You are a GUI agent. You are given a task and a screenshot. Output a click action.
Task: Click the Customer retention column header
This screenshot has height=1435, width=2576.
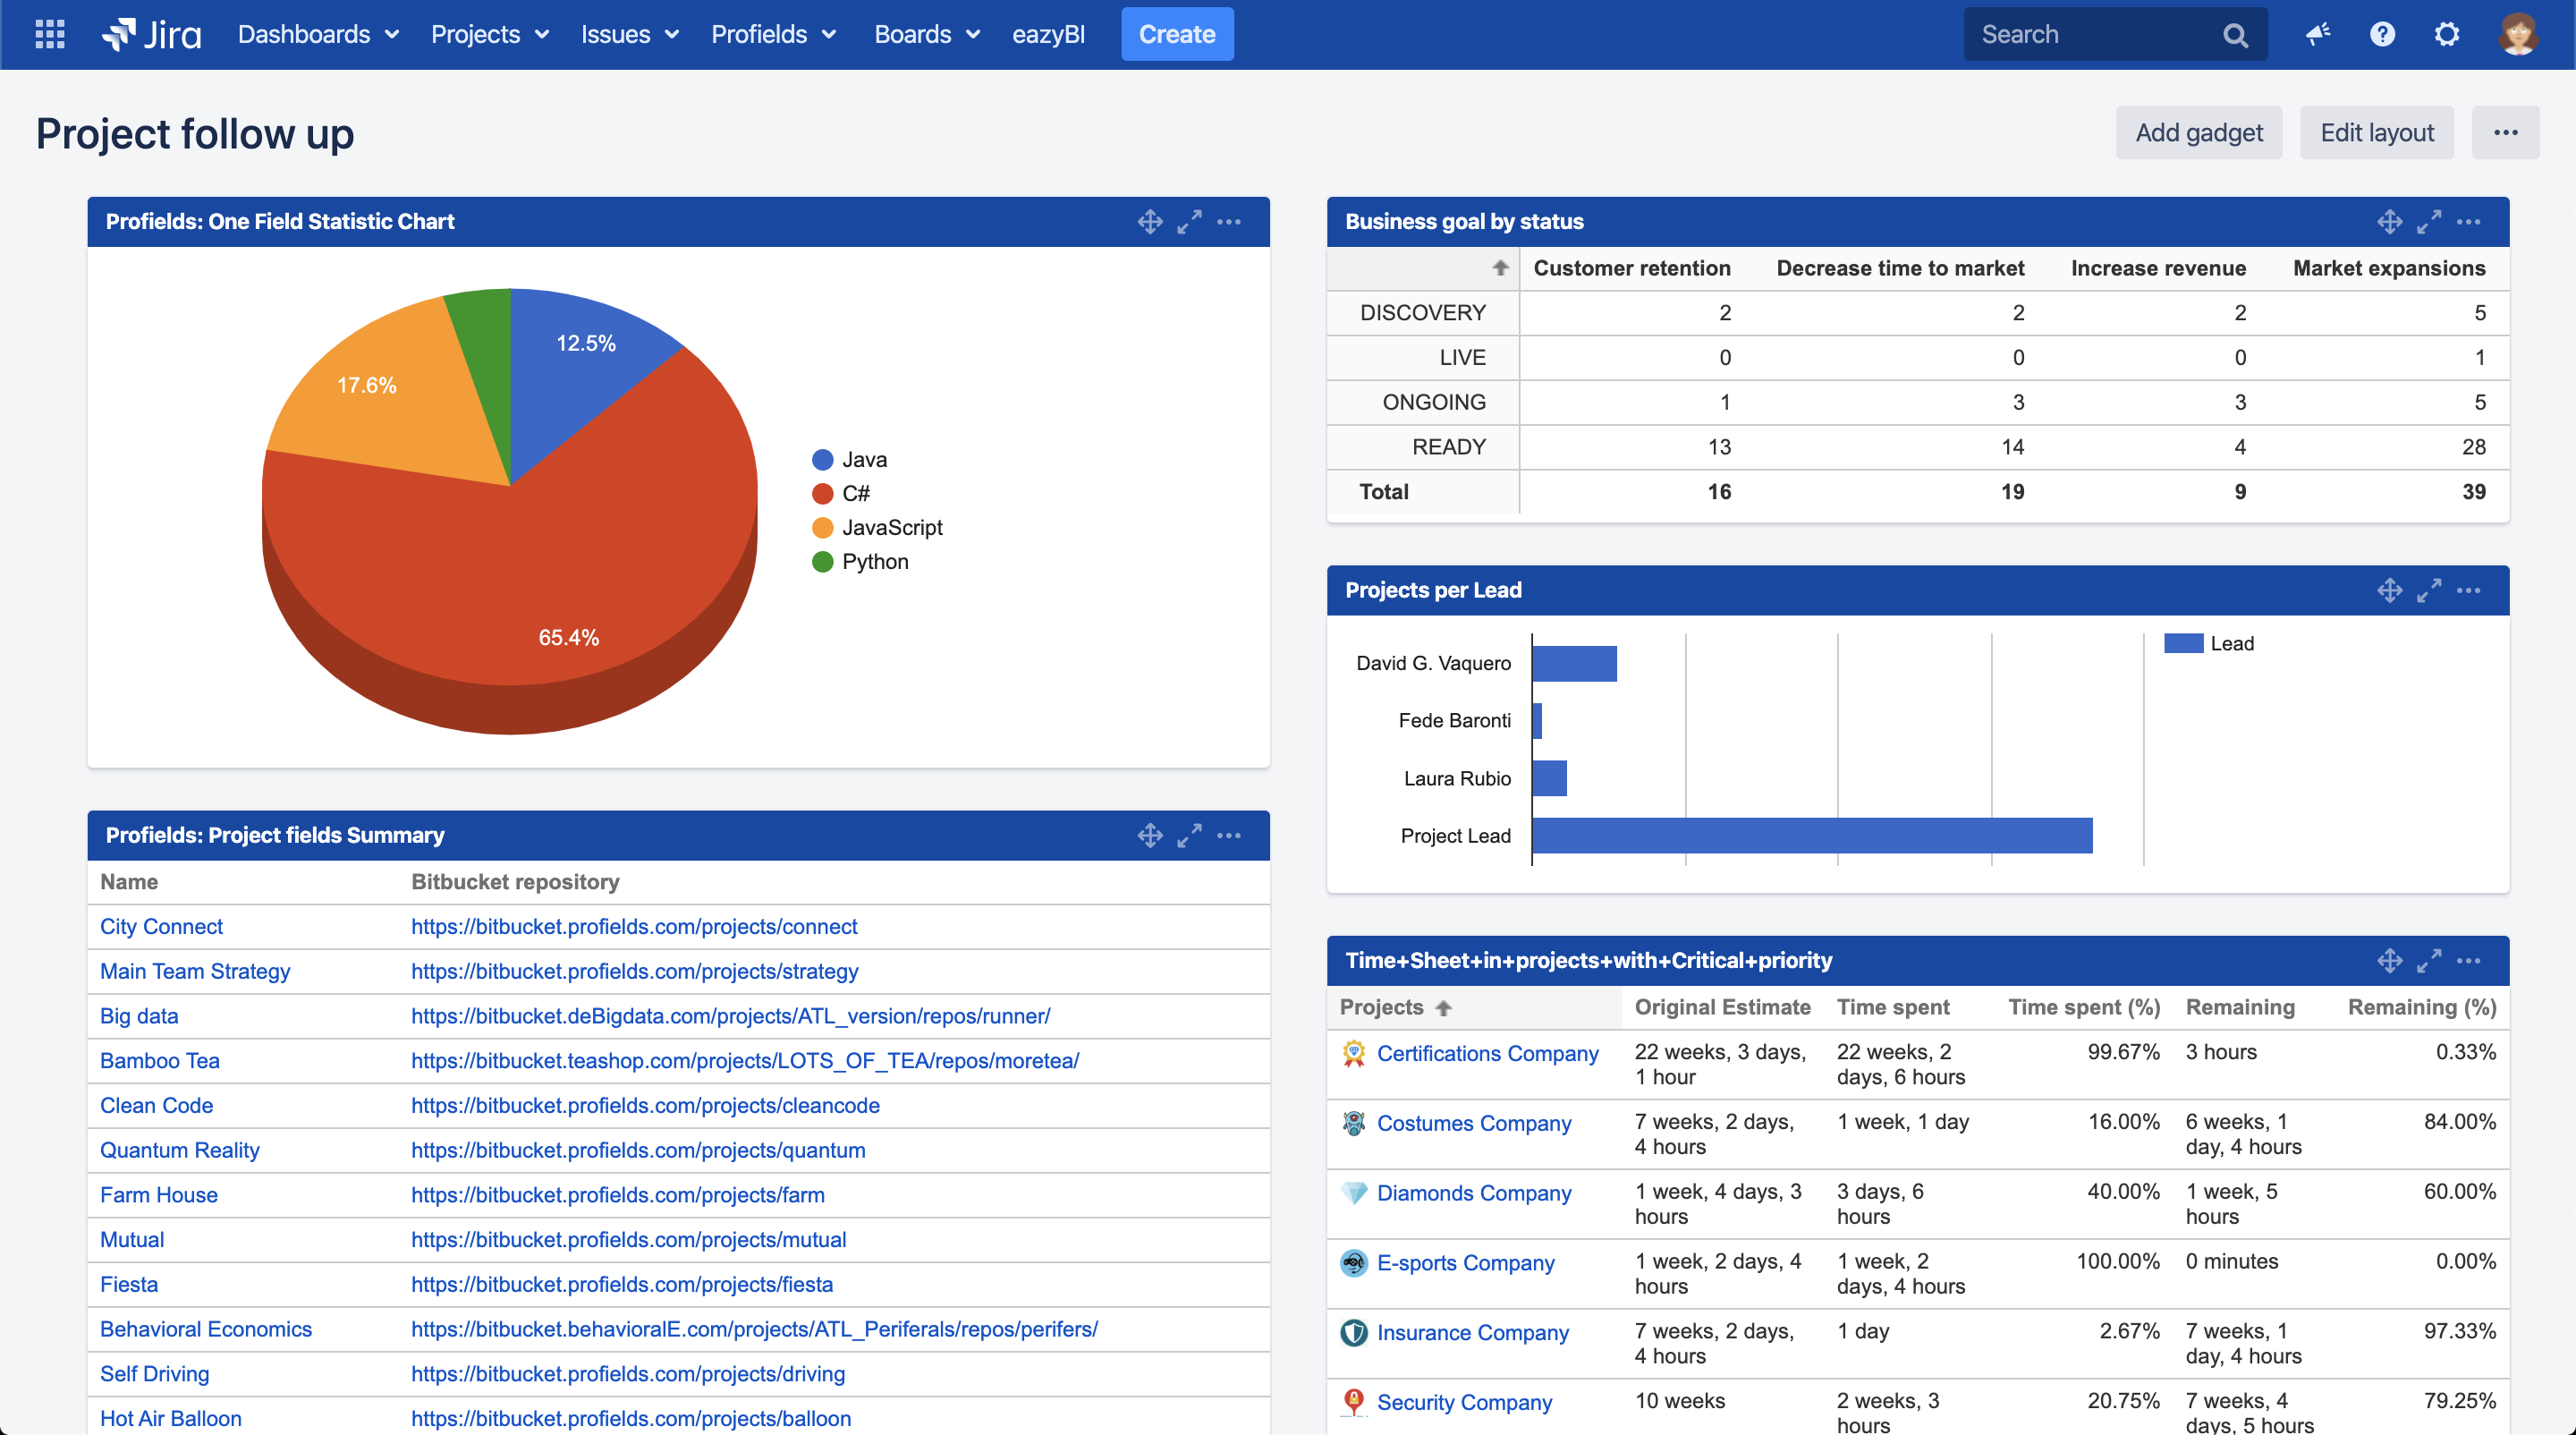(1632, 268)
